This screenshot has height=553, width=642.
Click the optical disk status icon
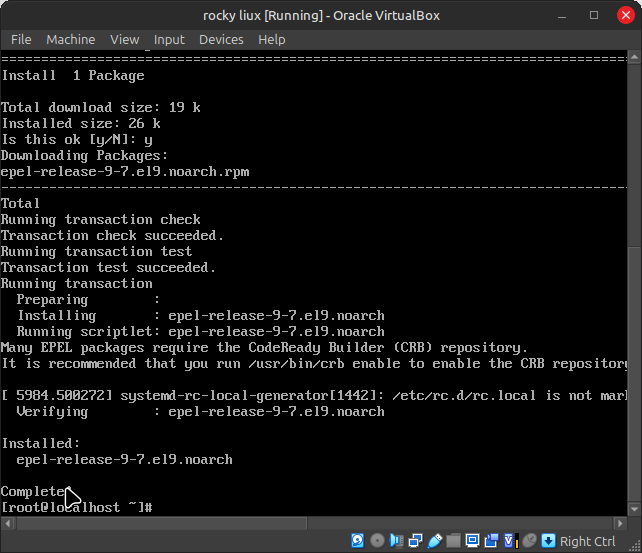(377, 541)
